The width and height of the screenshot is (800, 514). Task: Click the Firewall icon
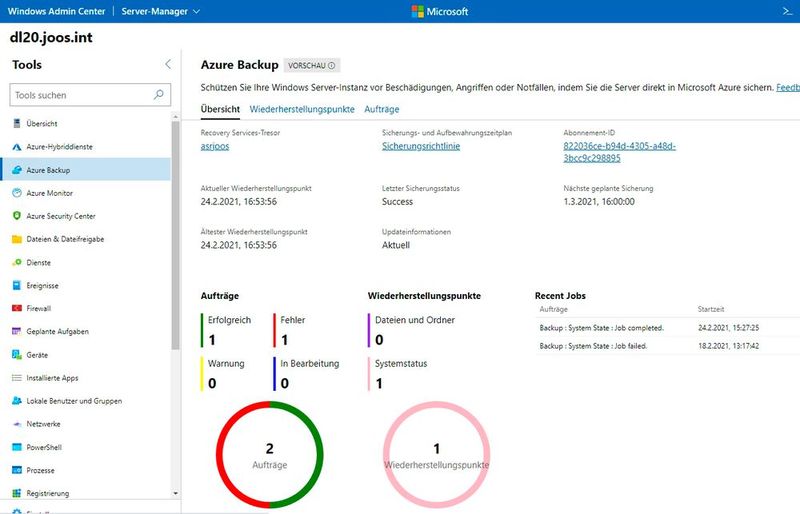click(x=17, y=308)
